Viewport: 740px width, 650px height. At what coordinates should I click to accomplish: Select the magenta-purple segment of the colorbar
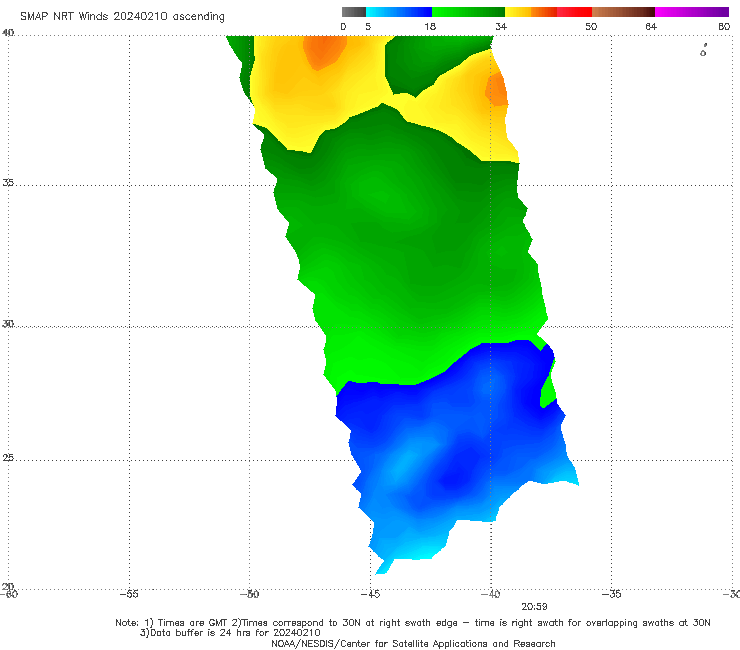[692, 12]
